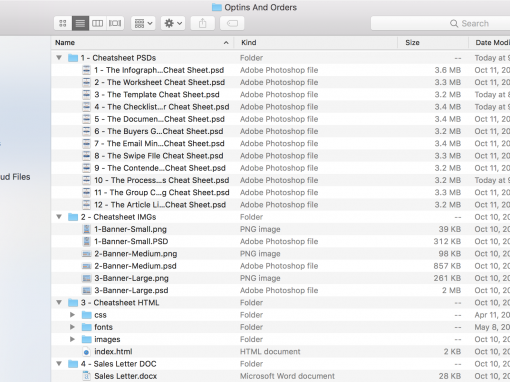510x382 pixels.
Task: Click the index.html file icon
Action: click(x=86, y=352)
